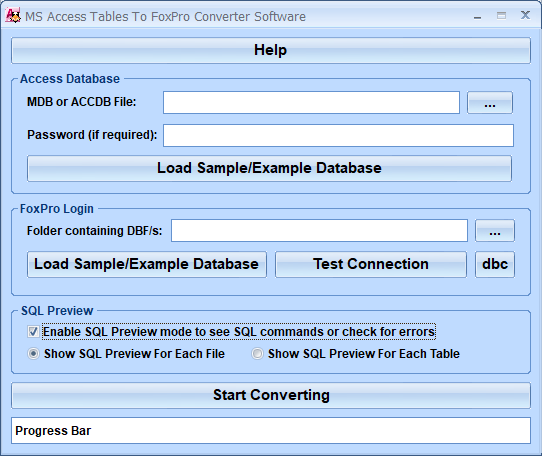This screenshot has height=456, width=542.
Task: Click the Folder containing DBF/s field
Action: [x=319, y=231]
